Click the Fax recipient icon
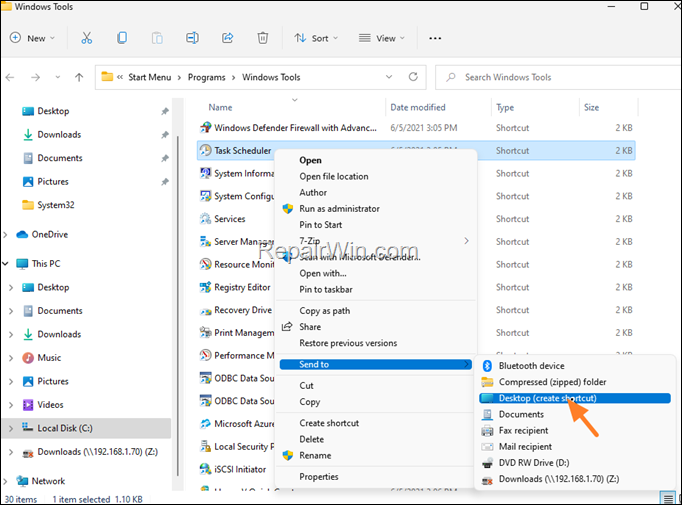This screenshot has width=682, height=505. 487,431
